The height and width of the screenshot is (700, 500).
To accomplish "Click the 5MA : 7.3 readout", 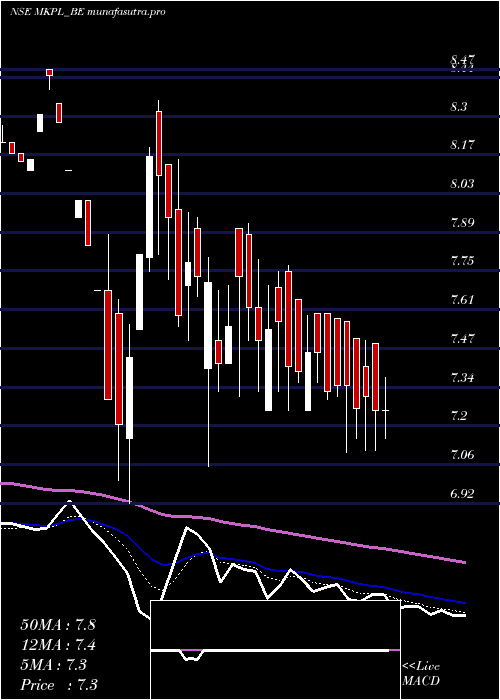I will pyautogui.click(x=54, y=665).
